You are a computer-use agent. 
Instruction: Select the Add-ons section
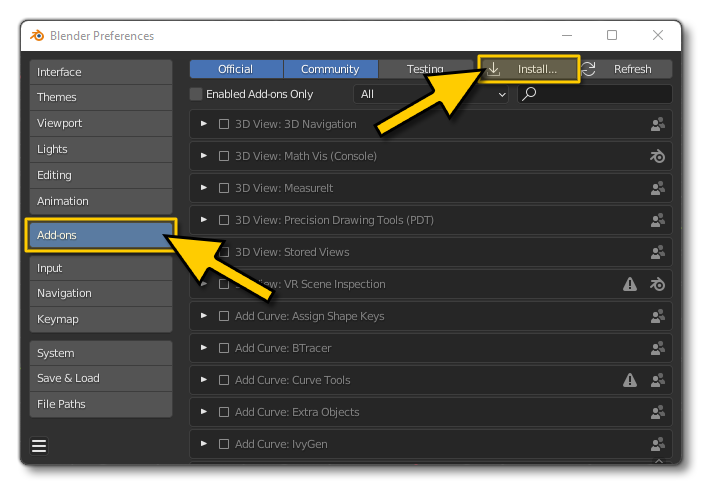(101, 235)
